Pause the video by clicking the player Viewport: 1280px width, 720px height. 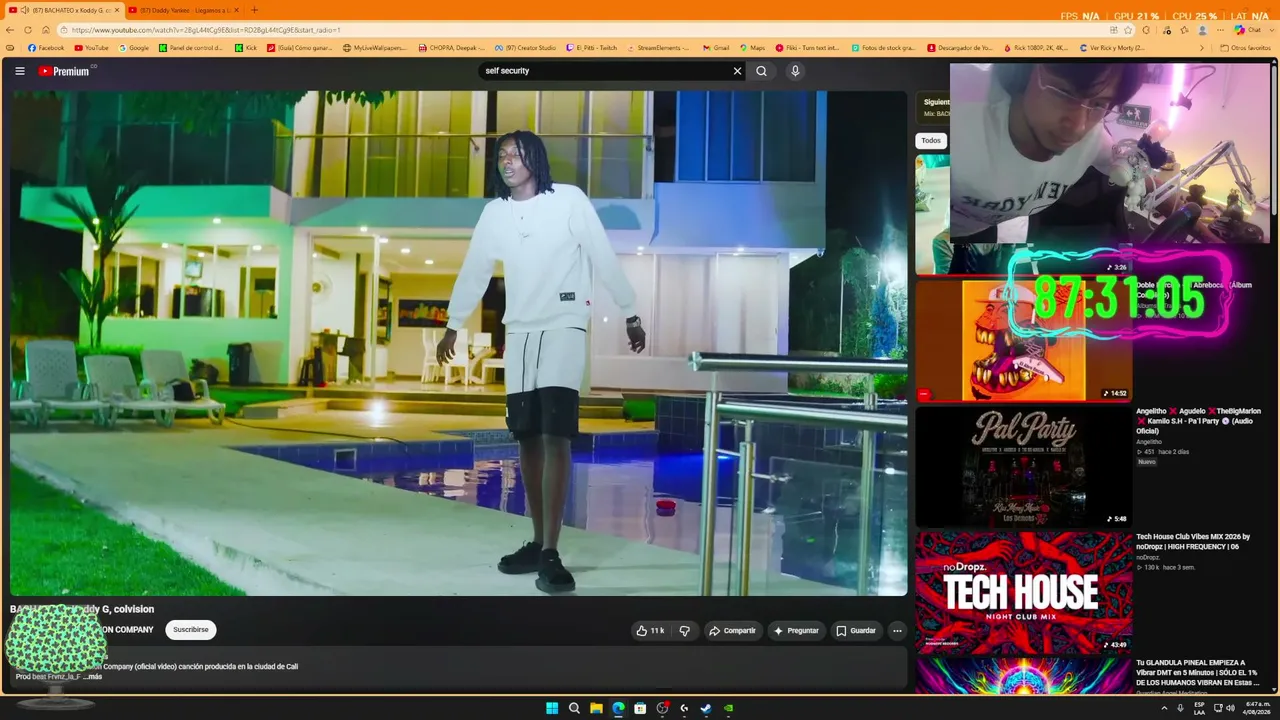point(459,343)
